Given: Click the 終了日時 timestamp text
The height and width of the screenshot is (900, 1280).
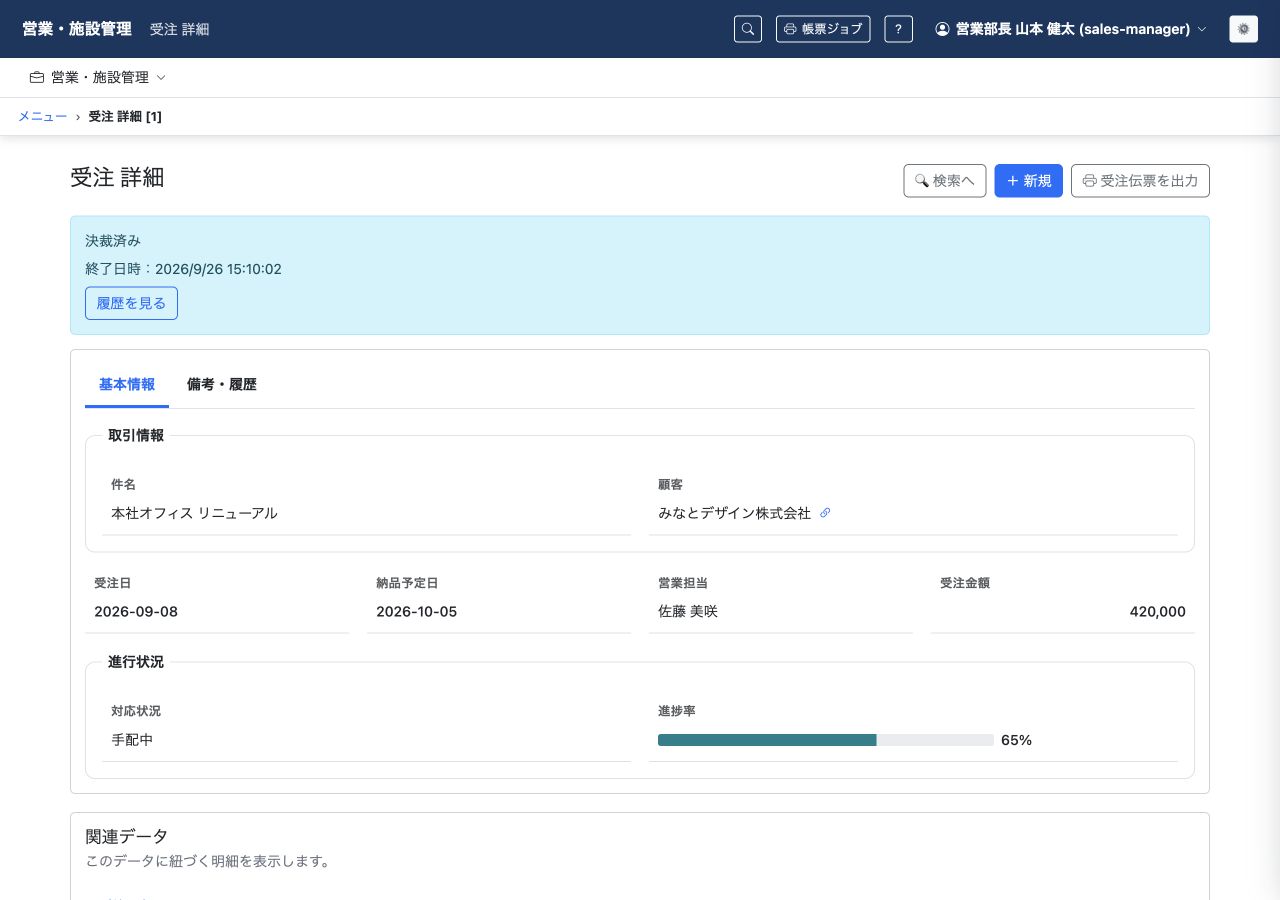Looking at the screenshot, I should pos(183,269).
